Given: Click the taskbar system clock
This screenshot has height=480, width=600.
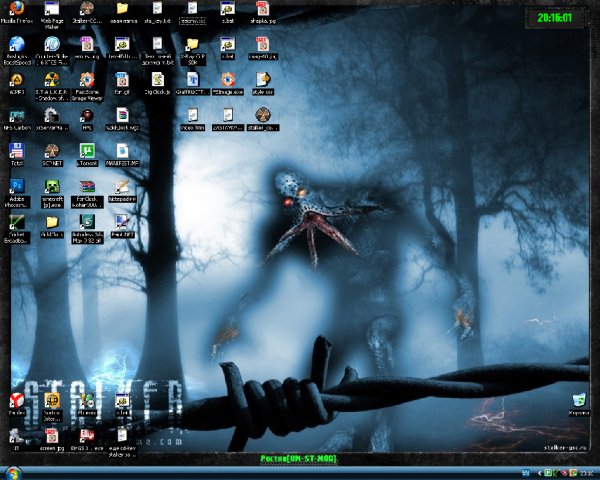Looking at the screenshot, I should tap(587, 473).
